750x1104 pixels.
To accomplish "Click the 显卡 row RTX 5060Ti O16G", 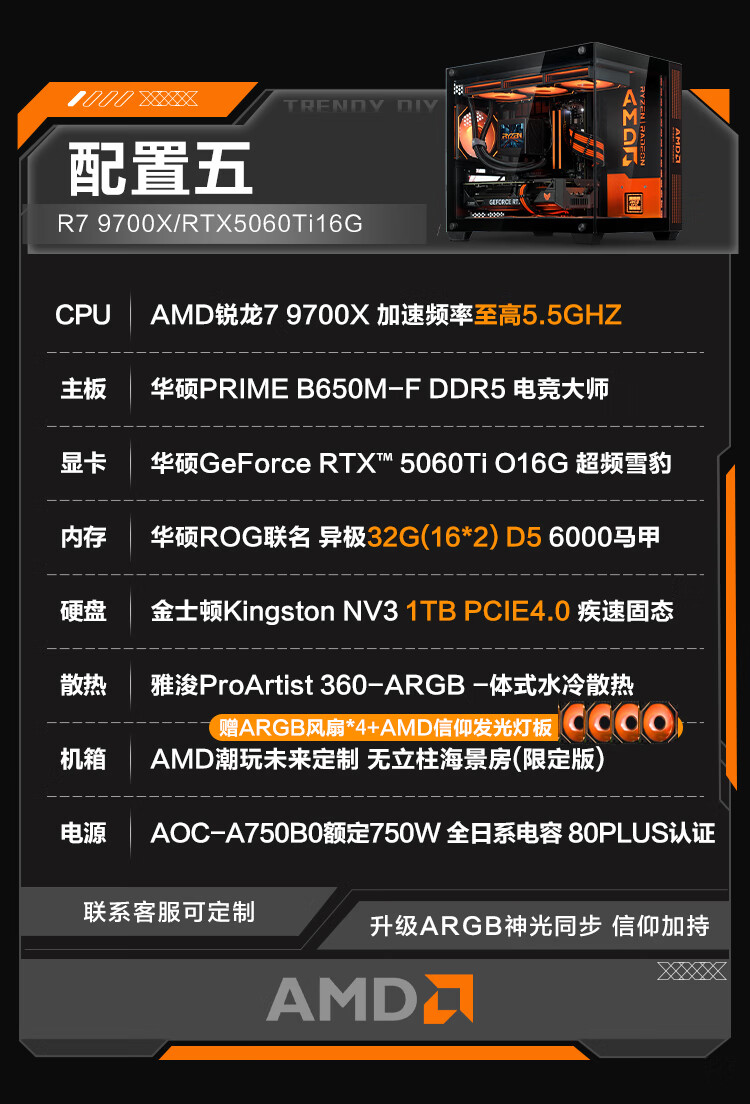I will click(x=375, y=463).
